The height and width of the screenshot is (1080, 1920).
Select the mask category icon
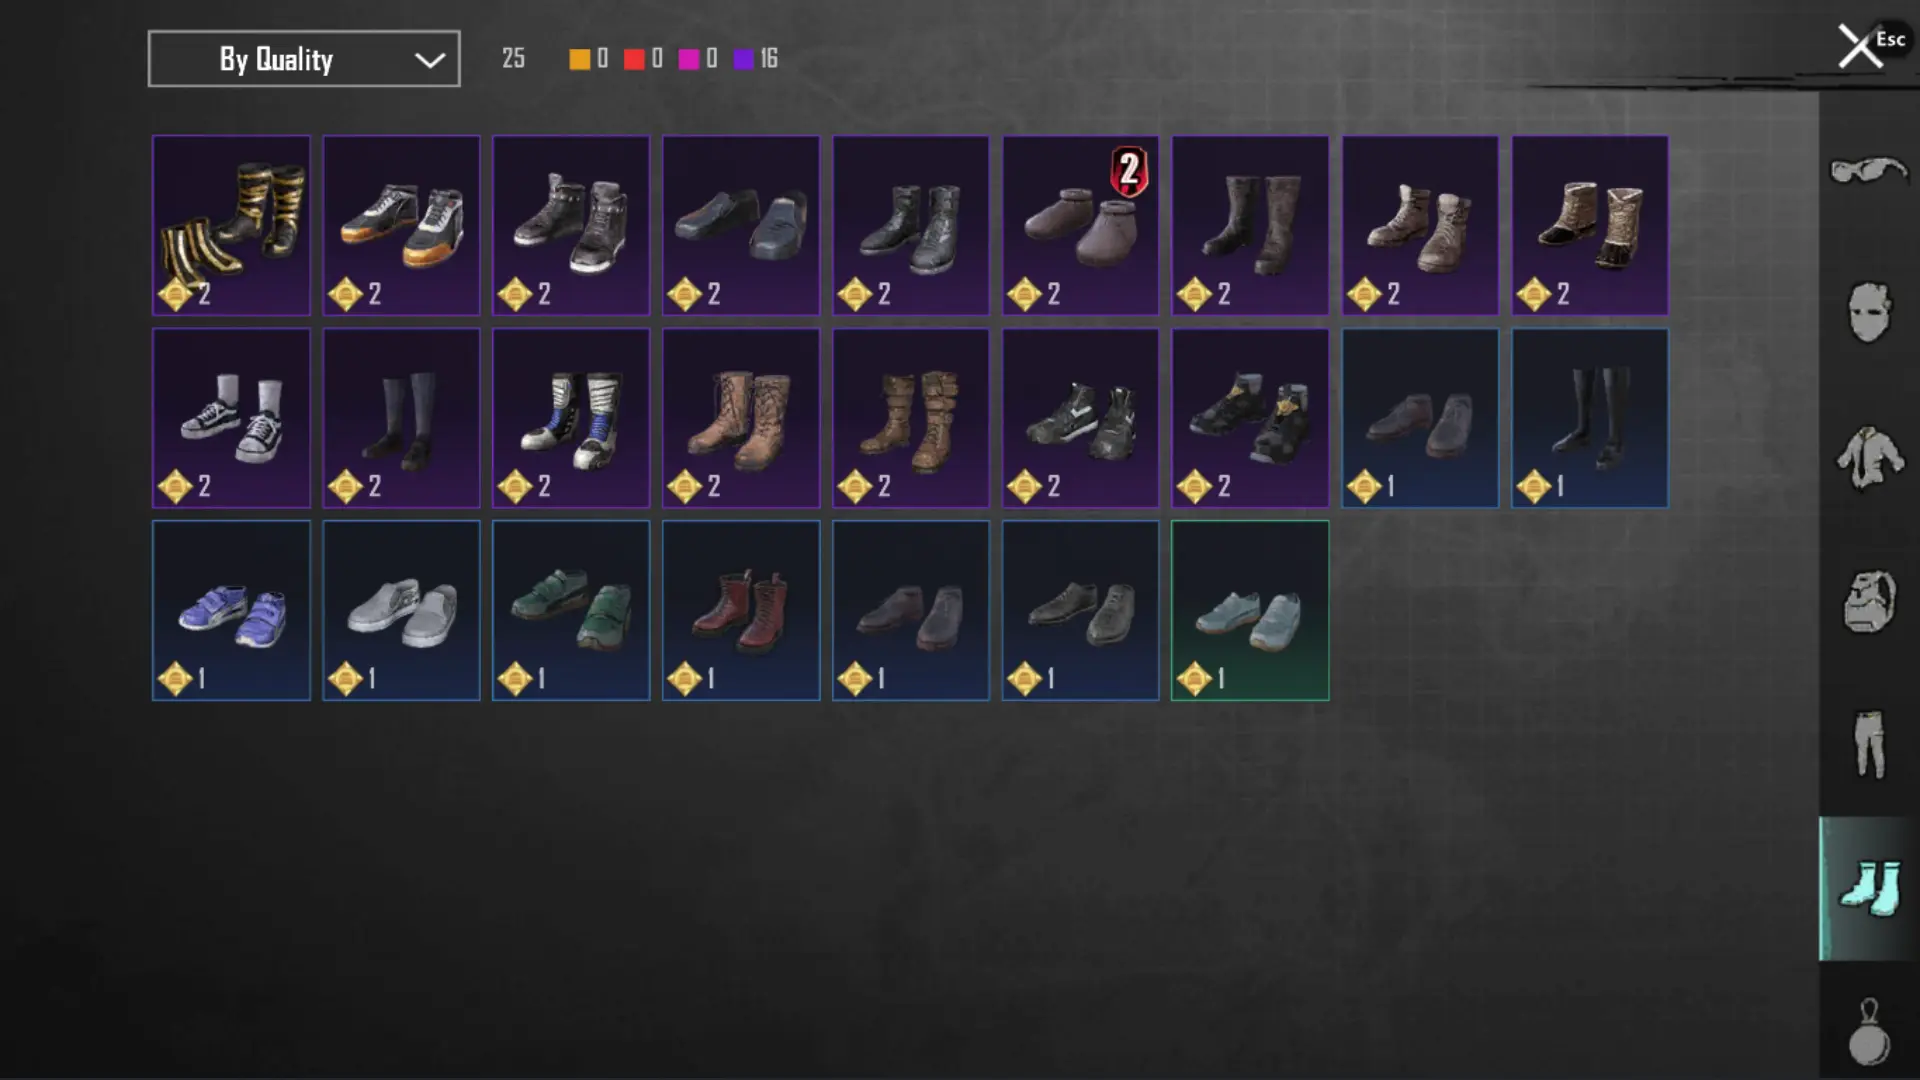(x=1868, y=312)
